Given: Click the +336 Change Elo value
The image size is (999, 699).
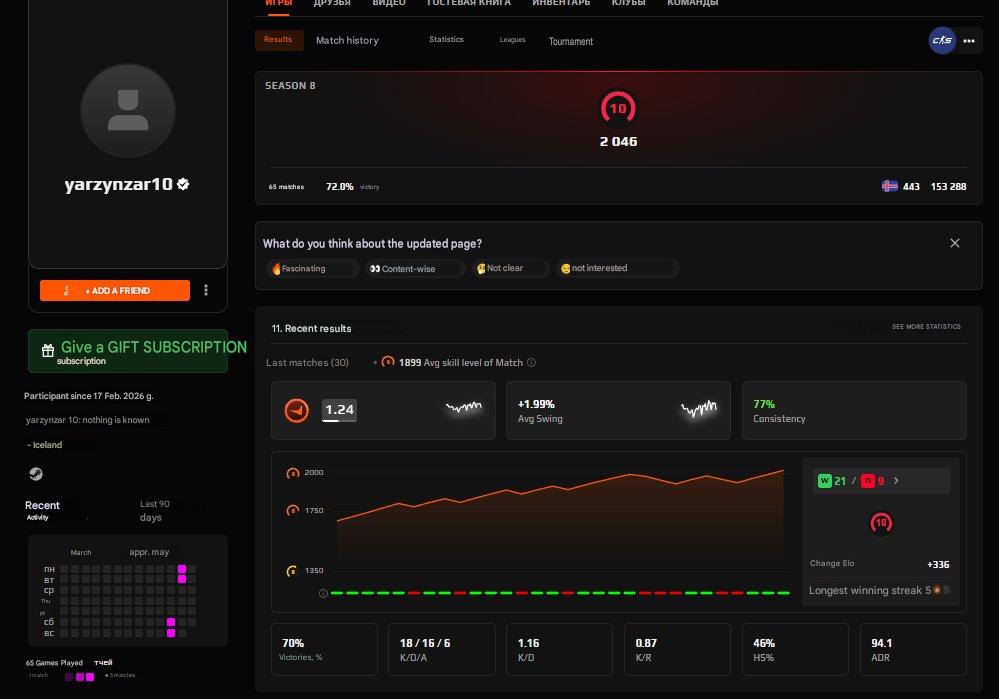Looking at the screenshot, I should point(938,565).
